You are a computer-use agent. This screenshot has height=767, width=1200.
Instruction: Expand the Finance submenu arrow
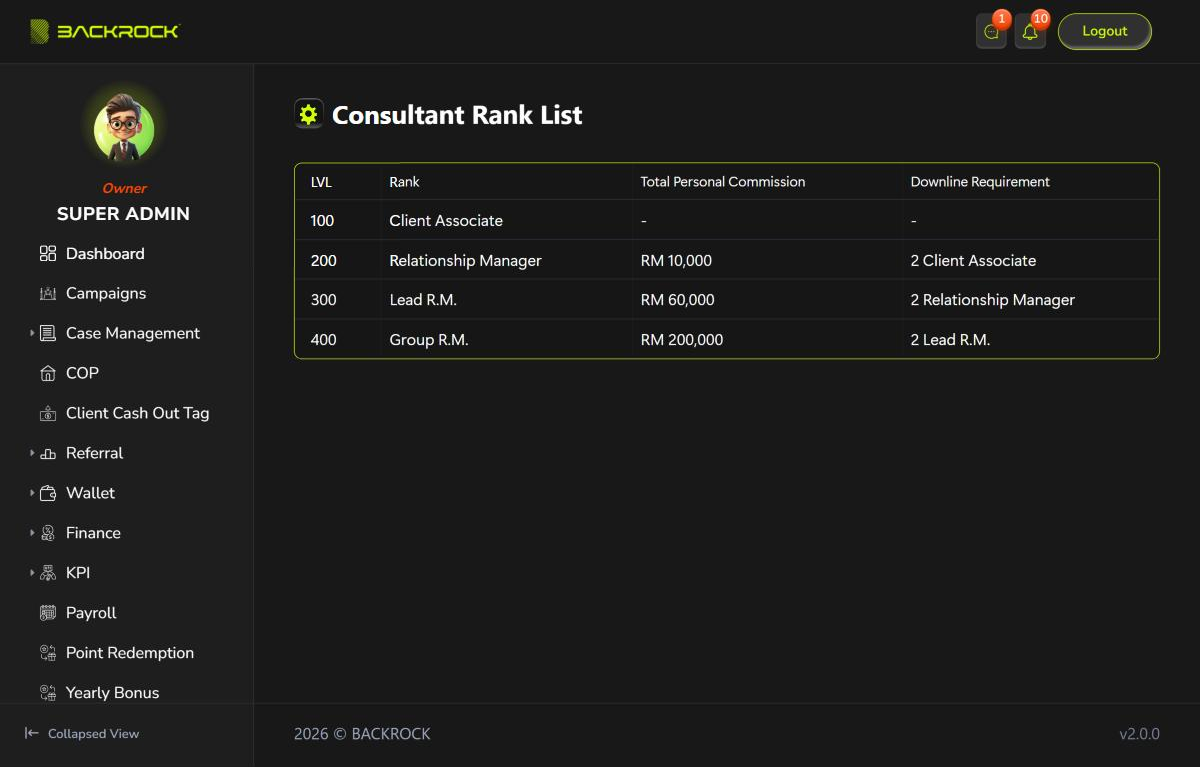pyautogui.click(x=32, y=533)
